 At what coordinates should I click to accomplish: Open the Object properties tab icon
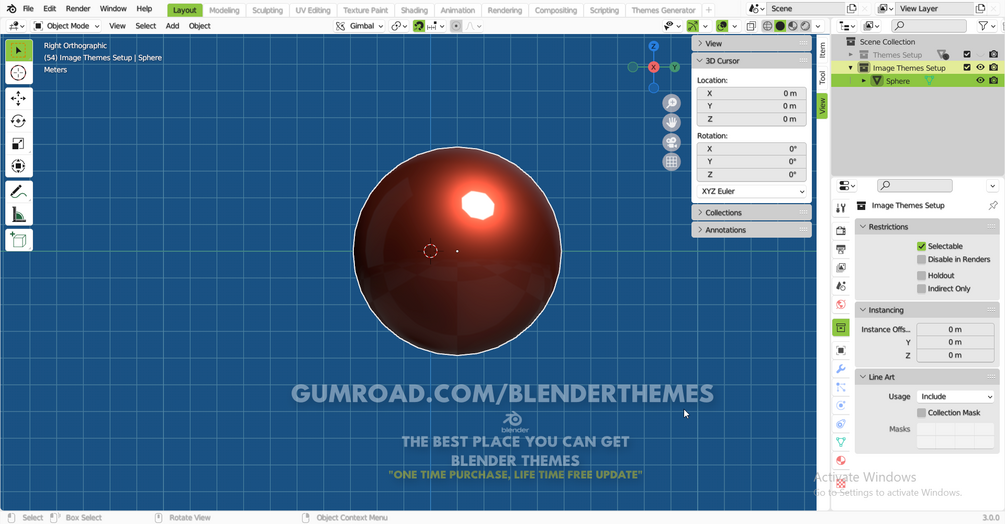[841, 351]
